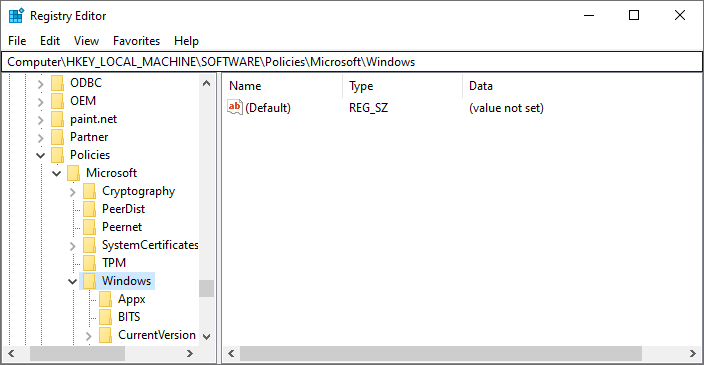The height and width of the screenshot is (365, 704).
Task: Select the CurrentVersion folder icon
Action: [x=106, y=335]
